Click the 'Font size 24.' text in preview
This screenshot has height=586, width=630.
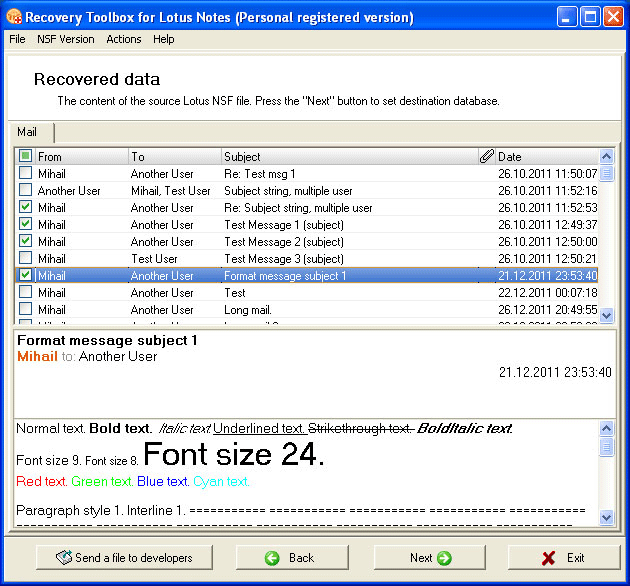(x=233, y=454)
